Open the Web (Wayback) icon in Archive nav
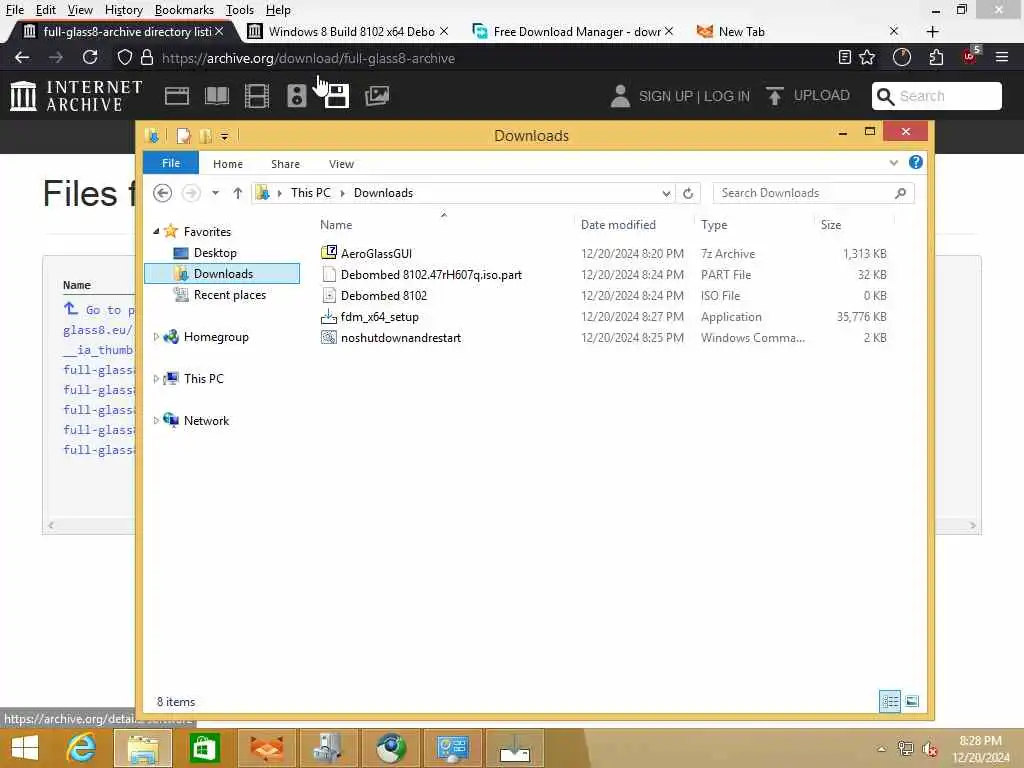This screenshot has height=768, width=1024. (176, 96)
